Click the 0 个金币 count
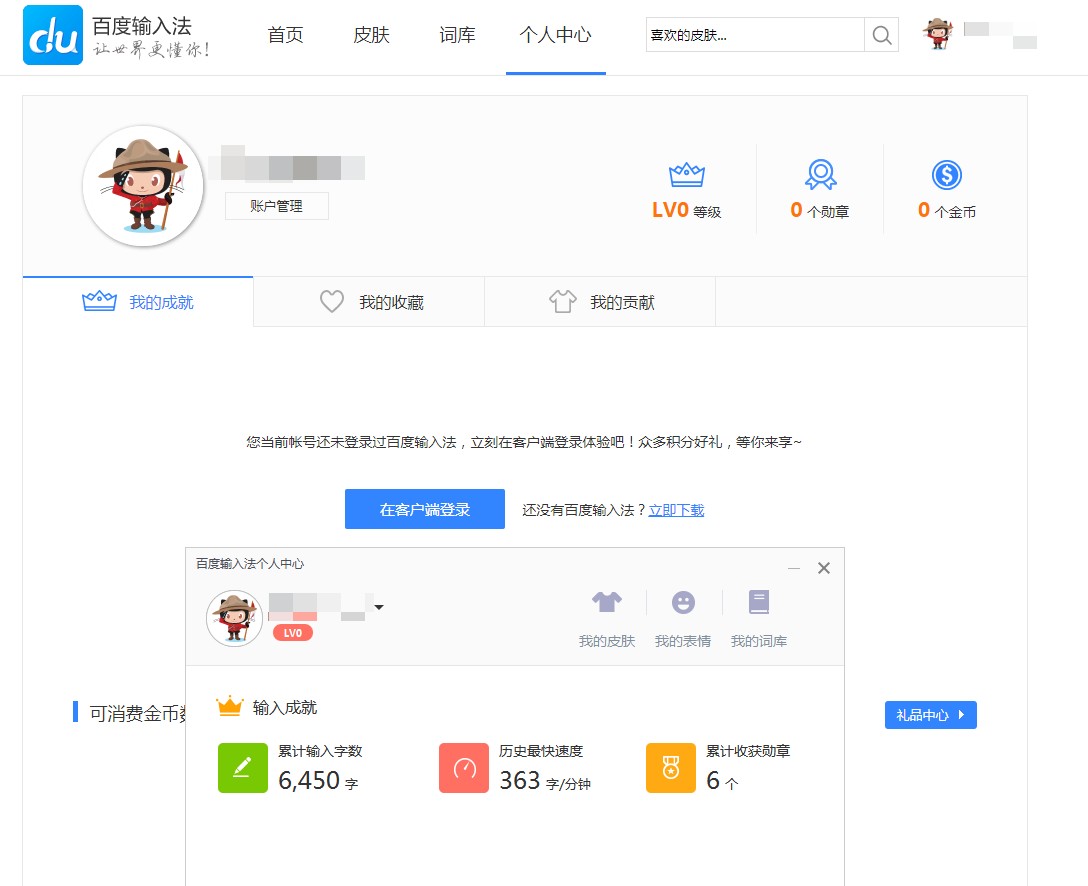The height and width of the screenshot is (886, 1088). tap(946, 210)
